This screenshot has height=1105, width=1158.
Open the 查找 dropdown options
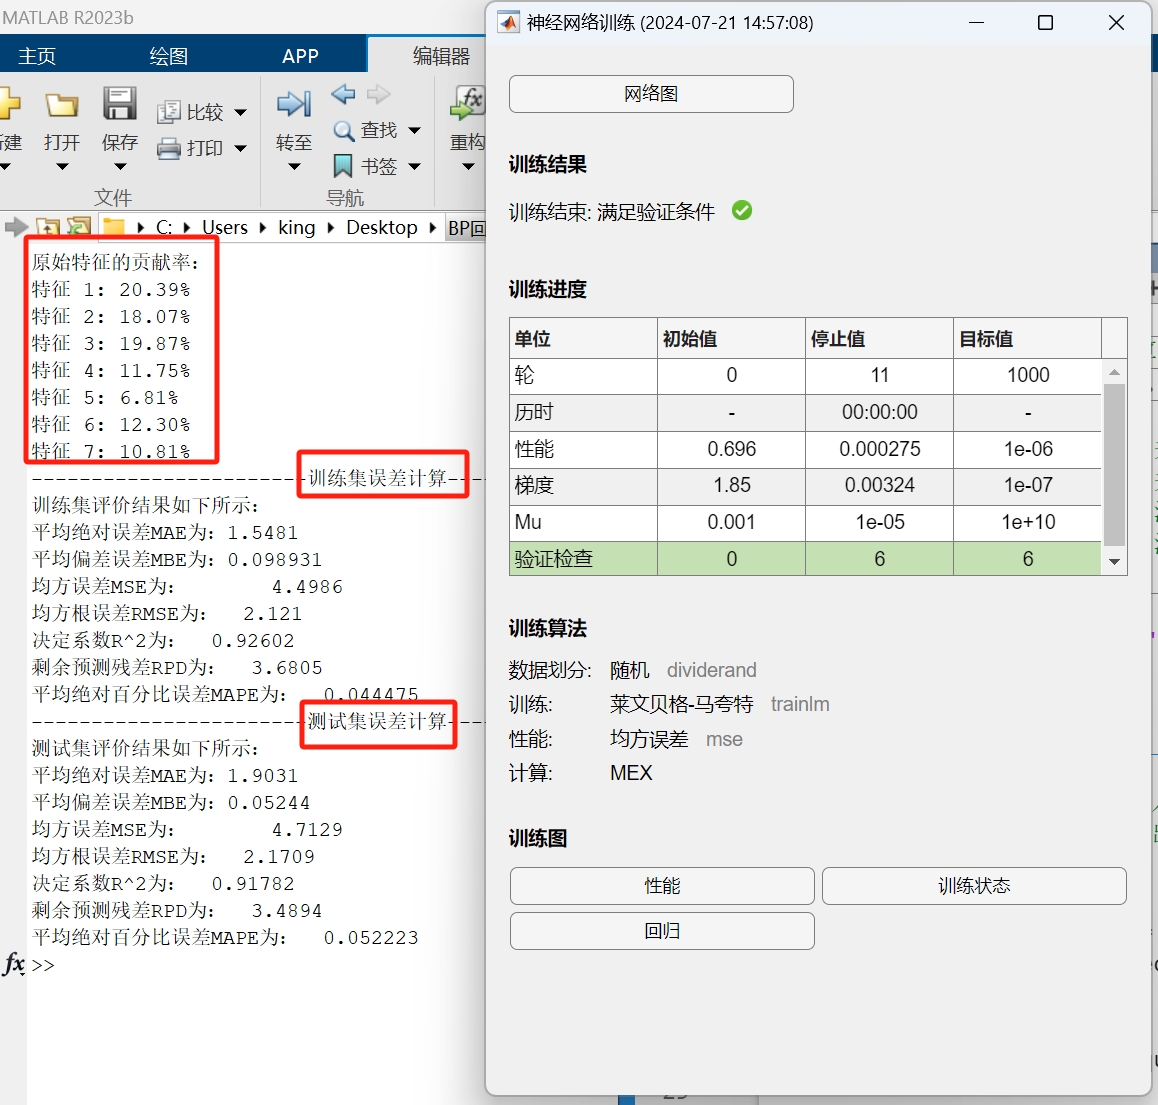(x=414, y=129)
